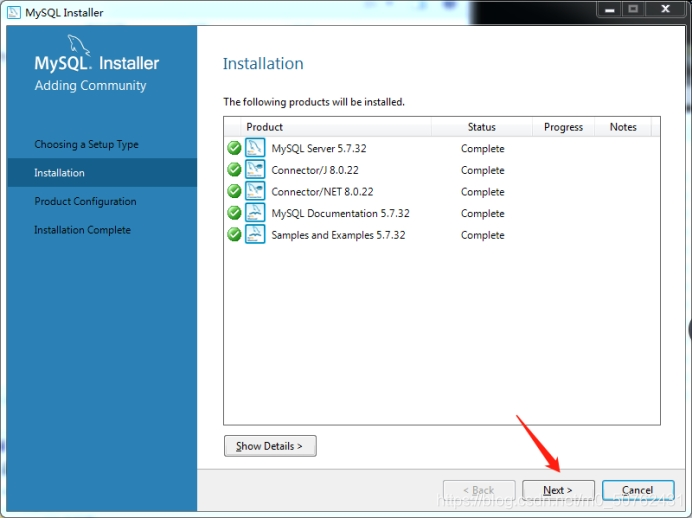The width and height of the screenshot is (692, 519).
Task: Click Complete status of Connector/NET 8.0.22
Action: point(483,192)
